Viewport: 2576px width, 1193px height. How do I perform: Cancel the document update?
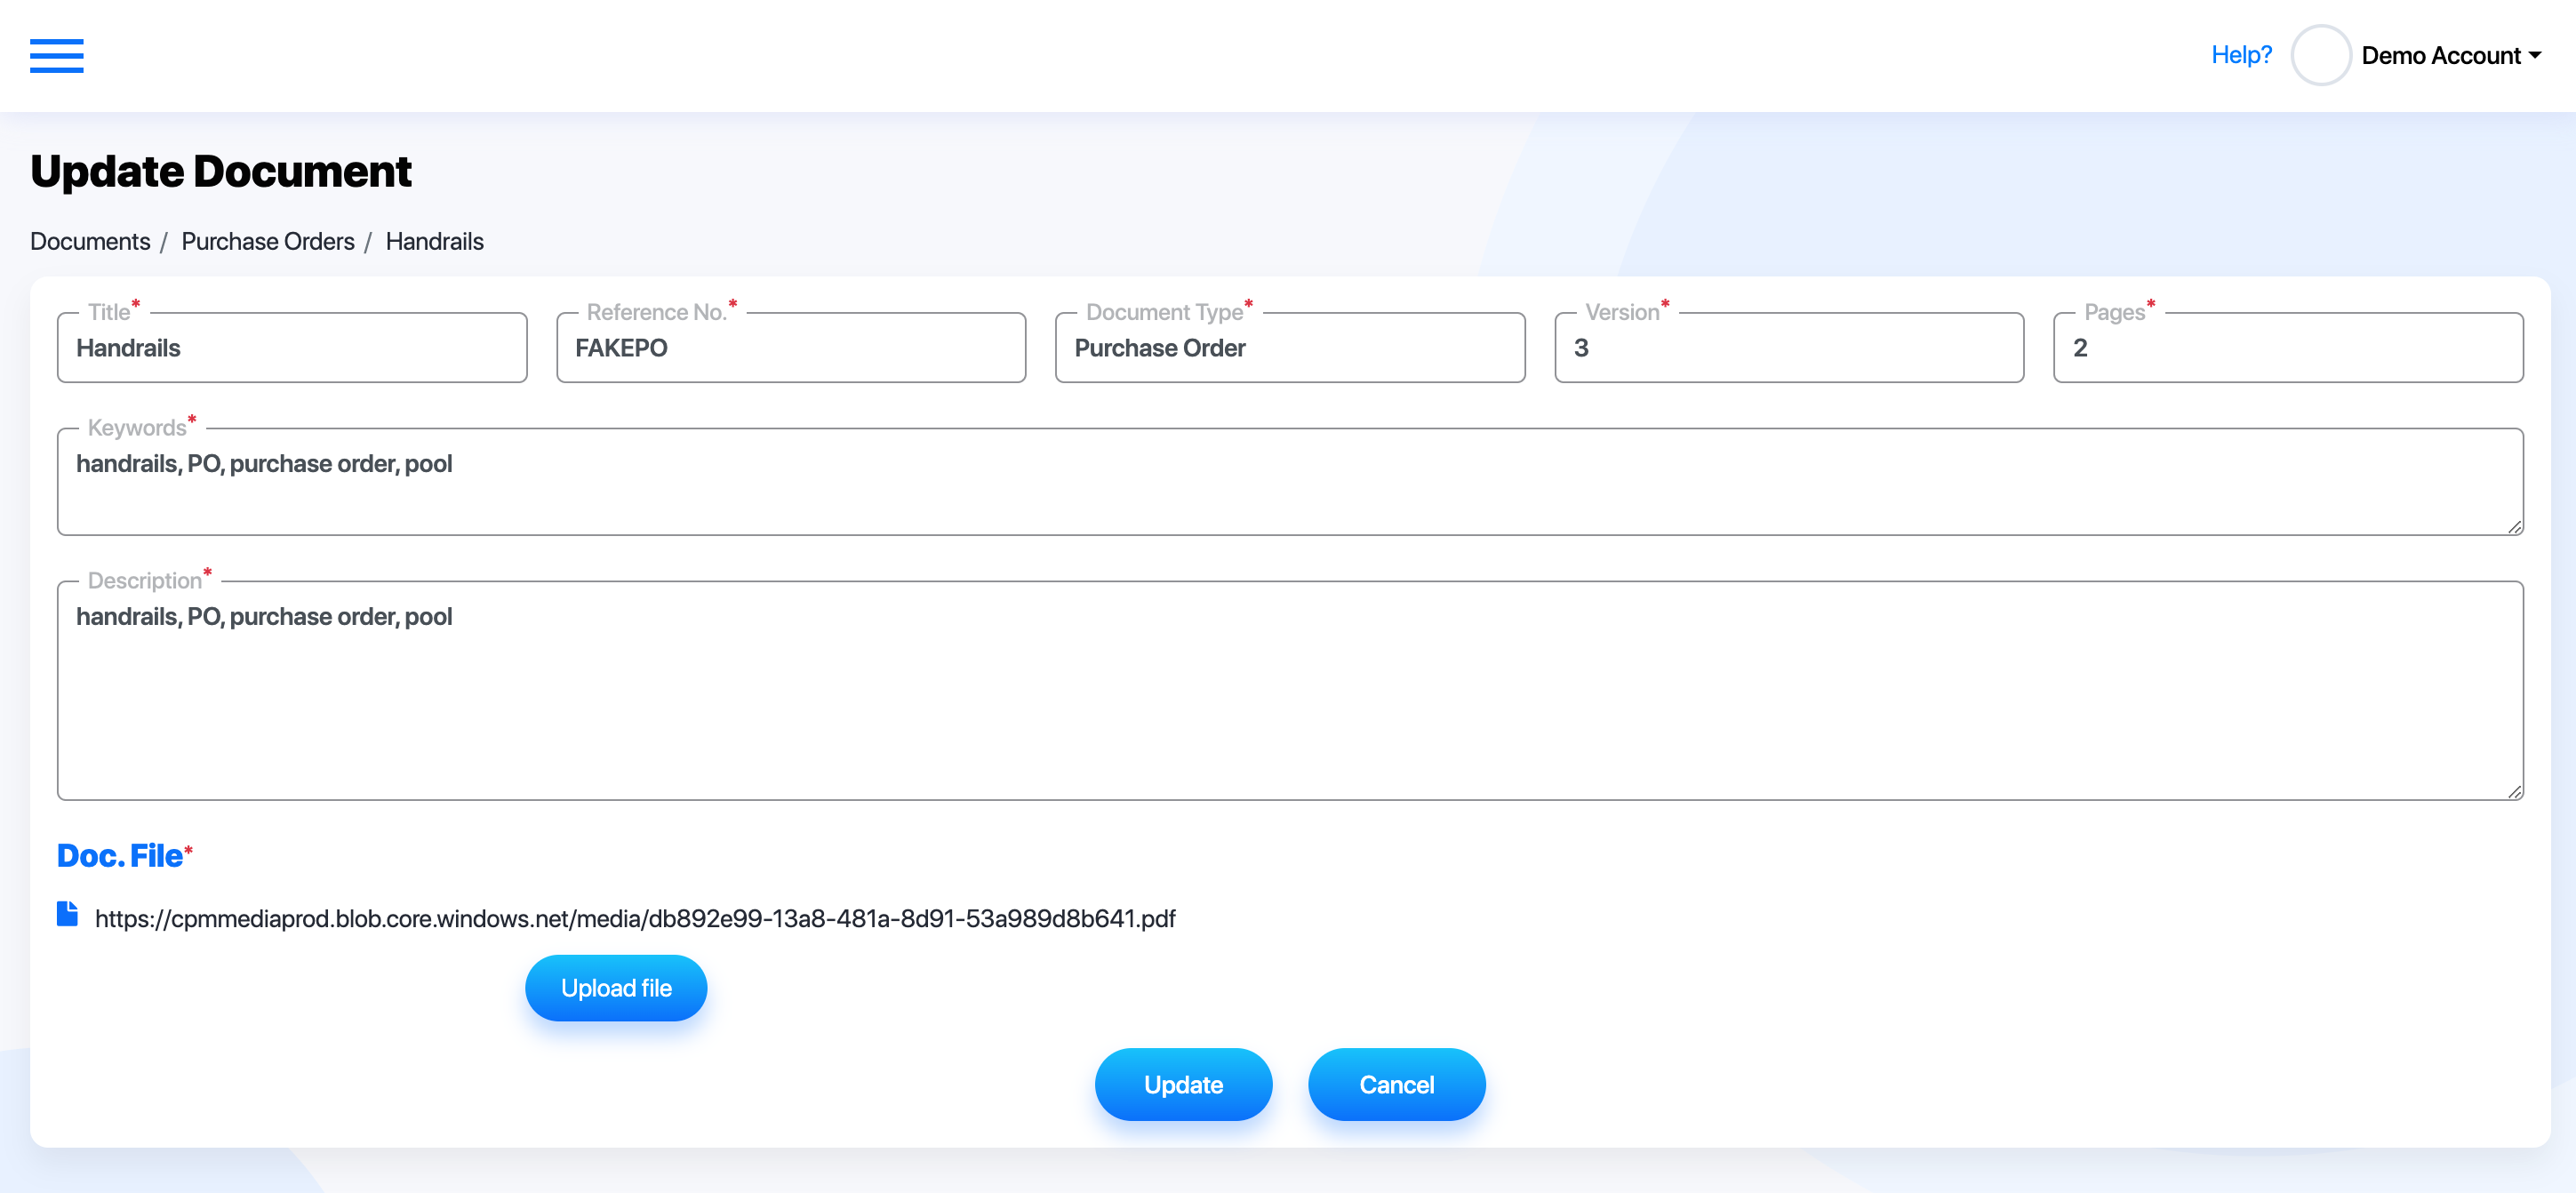pyautogui.click(x=1396, y=1085)
